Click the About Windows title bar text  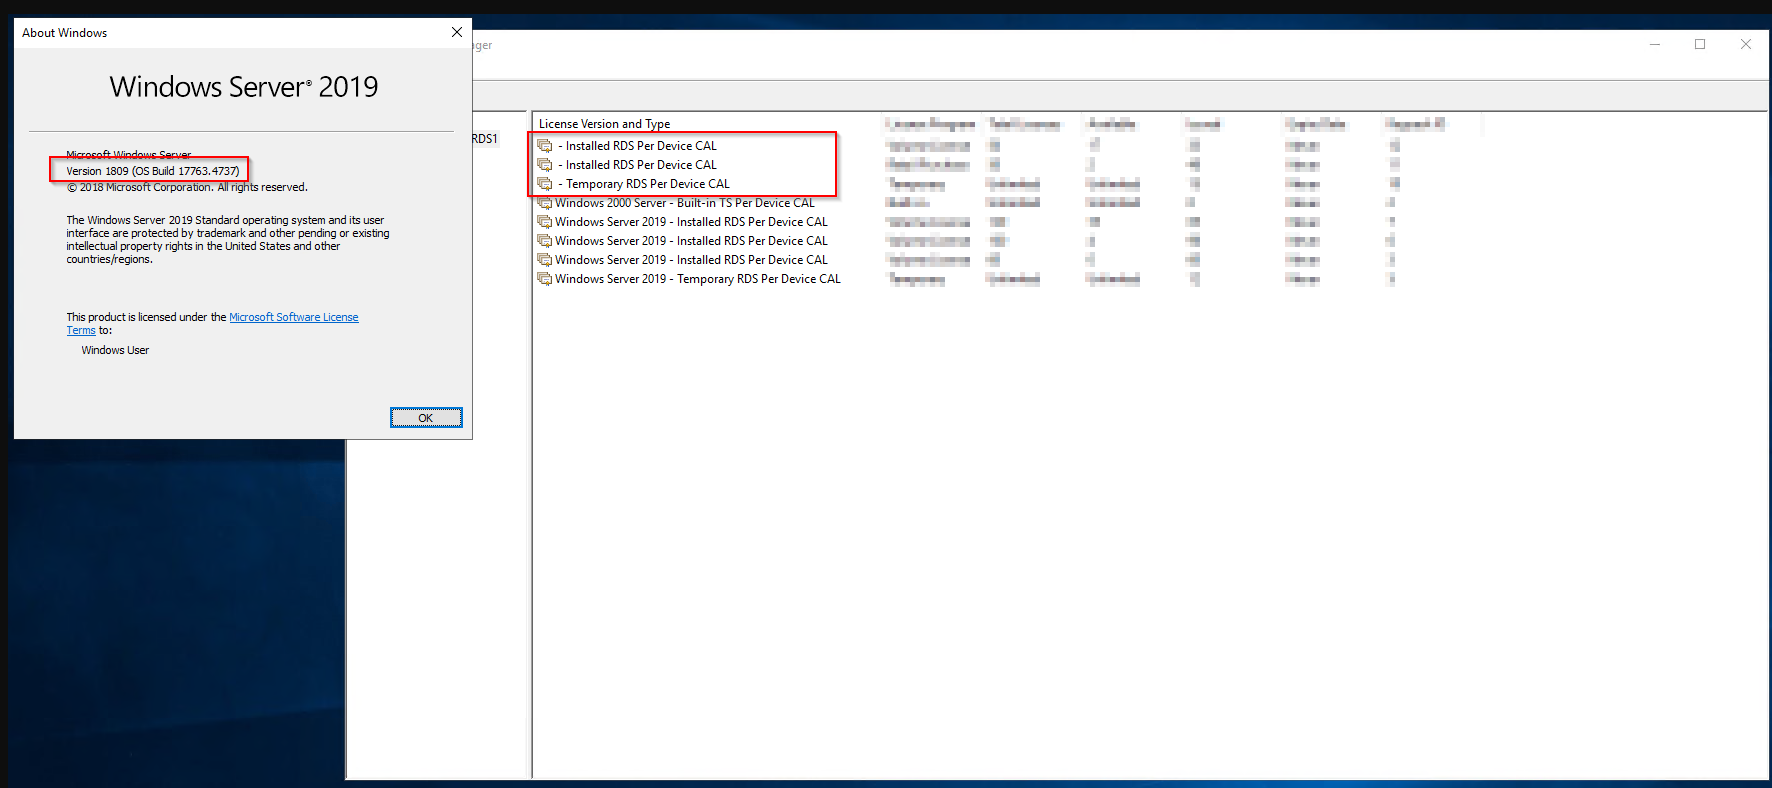pyautogui.click(x=65, y=33)
